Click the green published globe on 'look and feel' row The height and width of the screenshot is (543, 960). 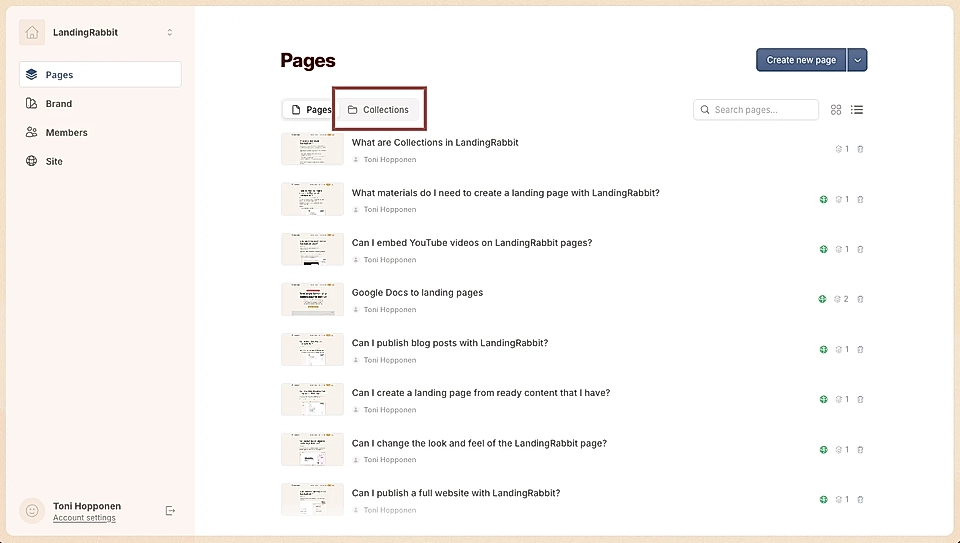823,449
